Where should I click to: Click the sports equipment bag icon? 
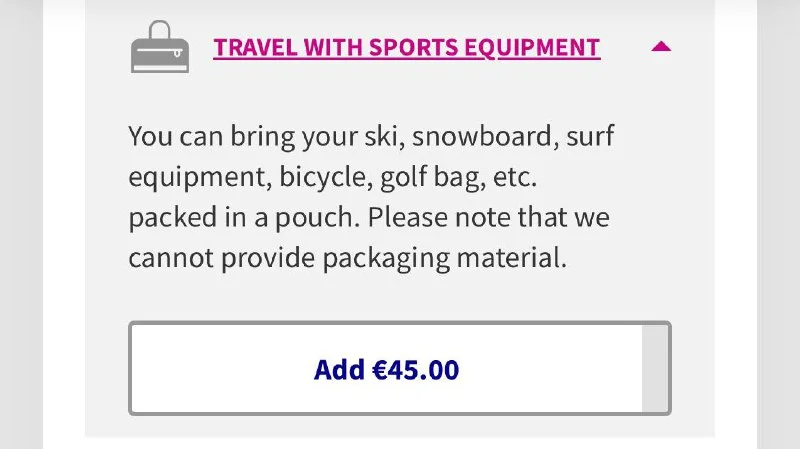(x=160, y=50)
